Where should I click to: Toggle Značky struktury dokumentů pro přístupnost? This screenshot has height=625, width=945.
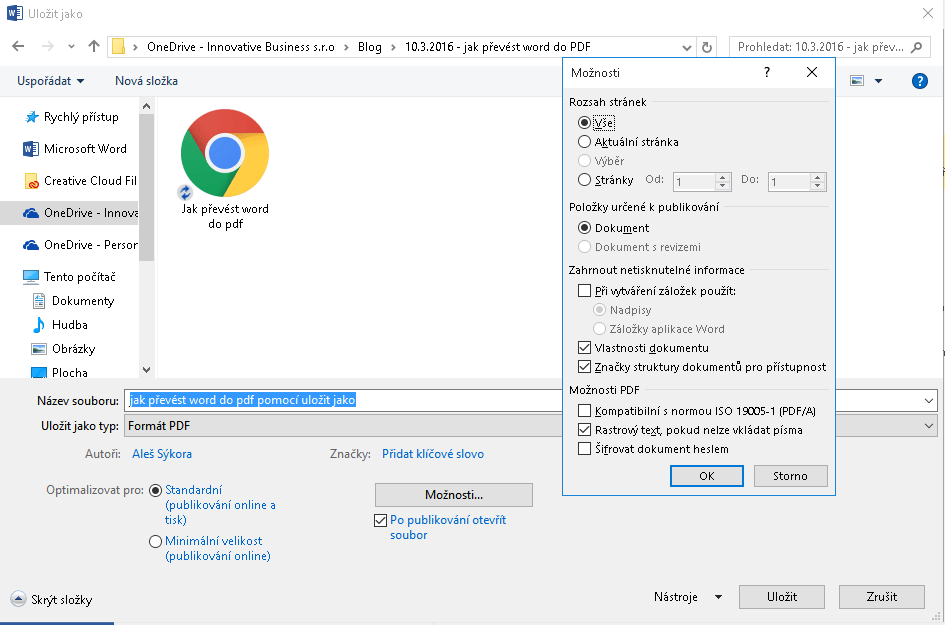point(584,366)
